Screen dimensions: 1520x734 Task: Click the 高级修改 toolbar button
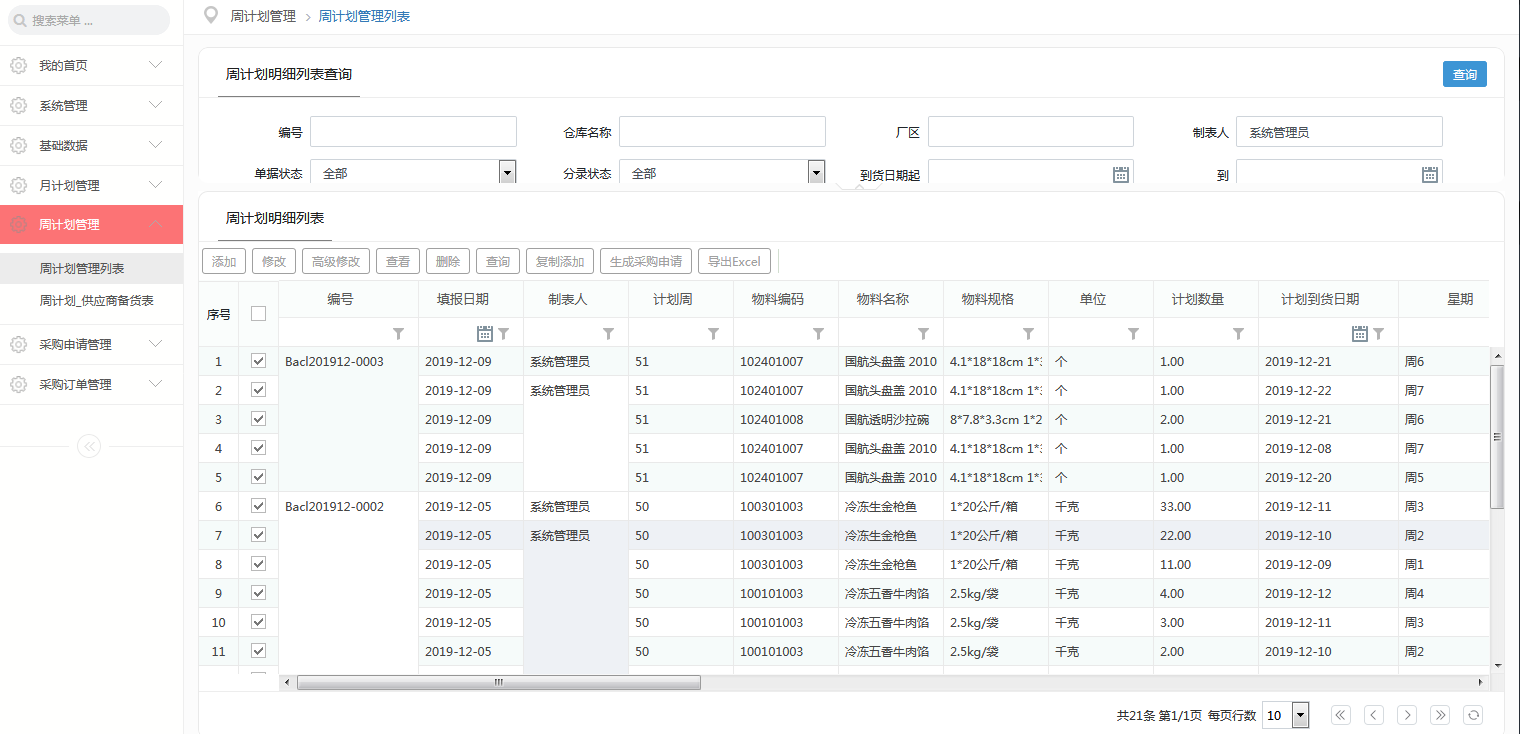pos(336,262)
